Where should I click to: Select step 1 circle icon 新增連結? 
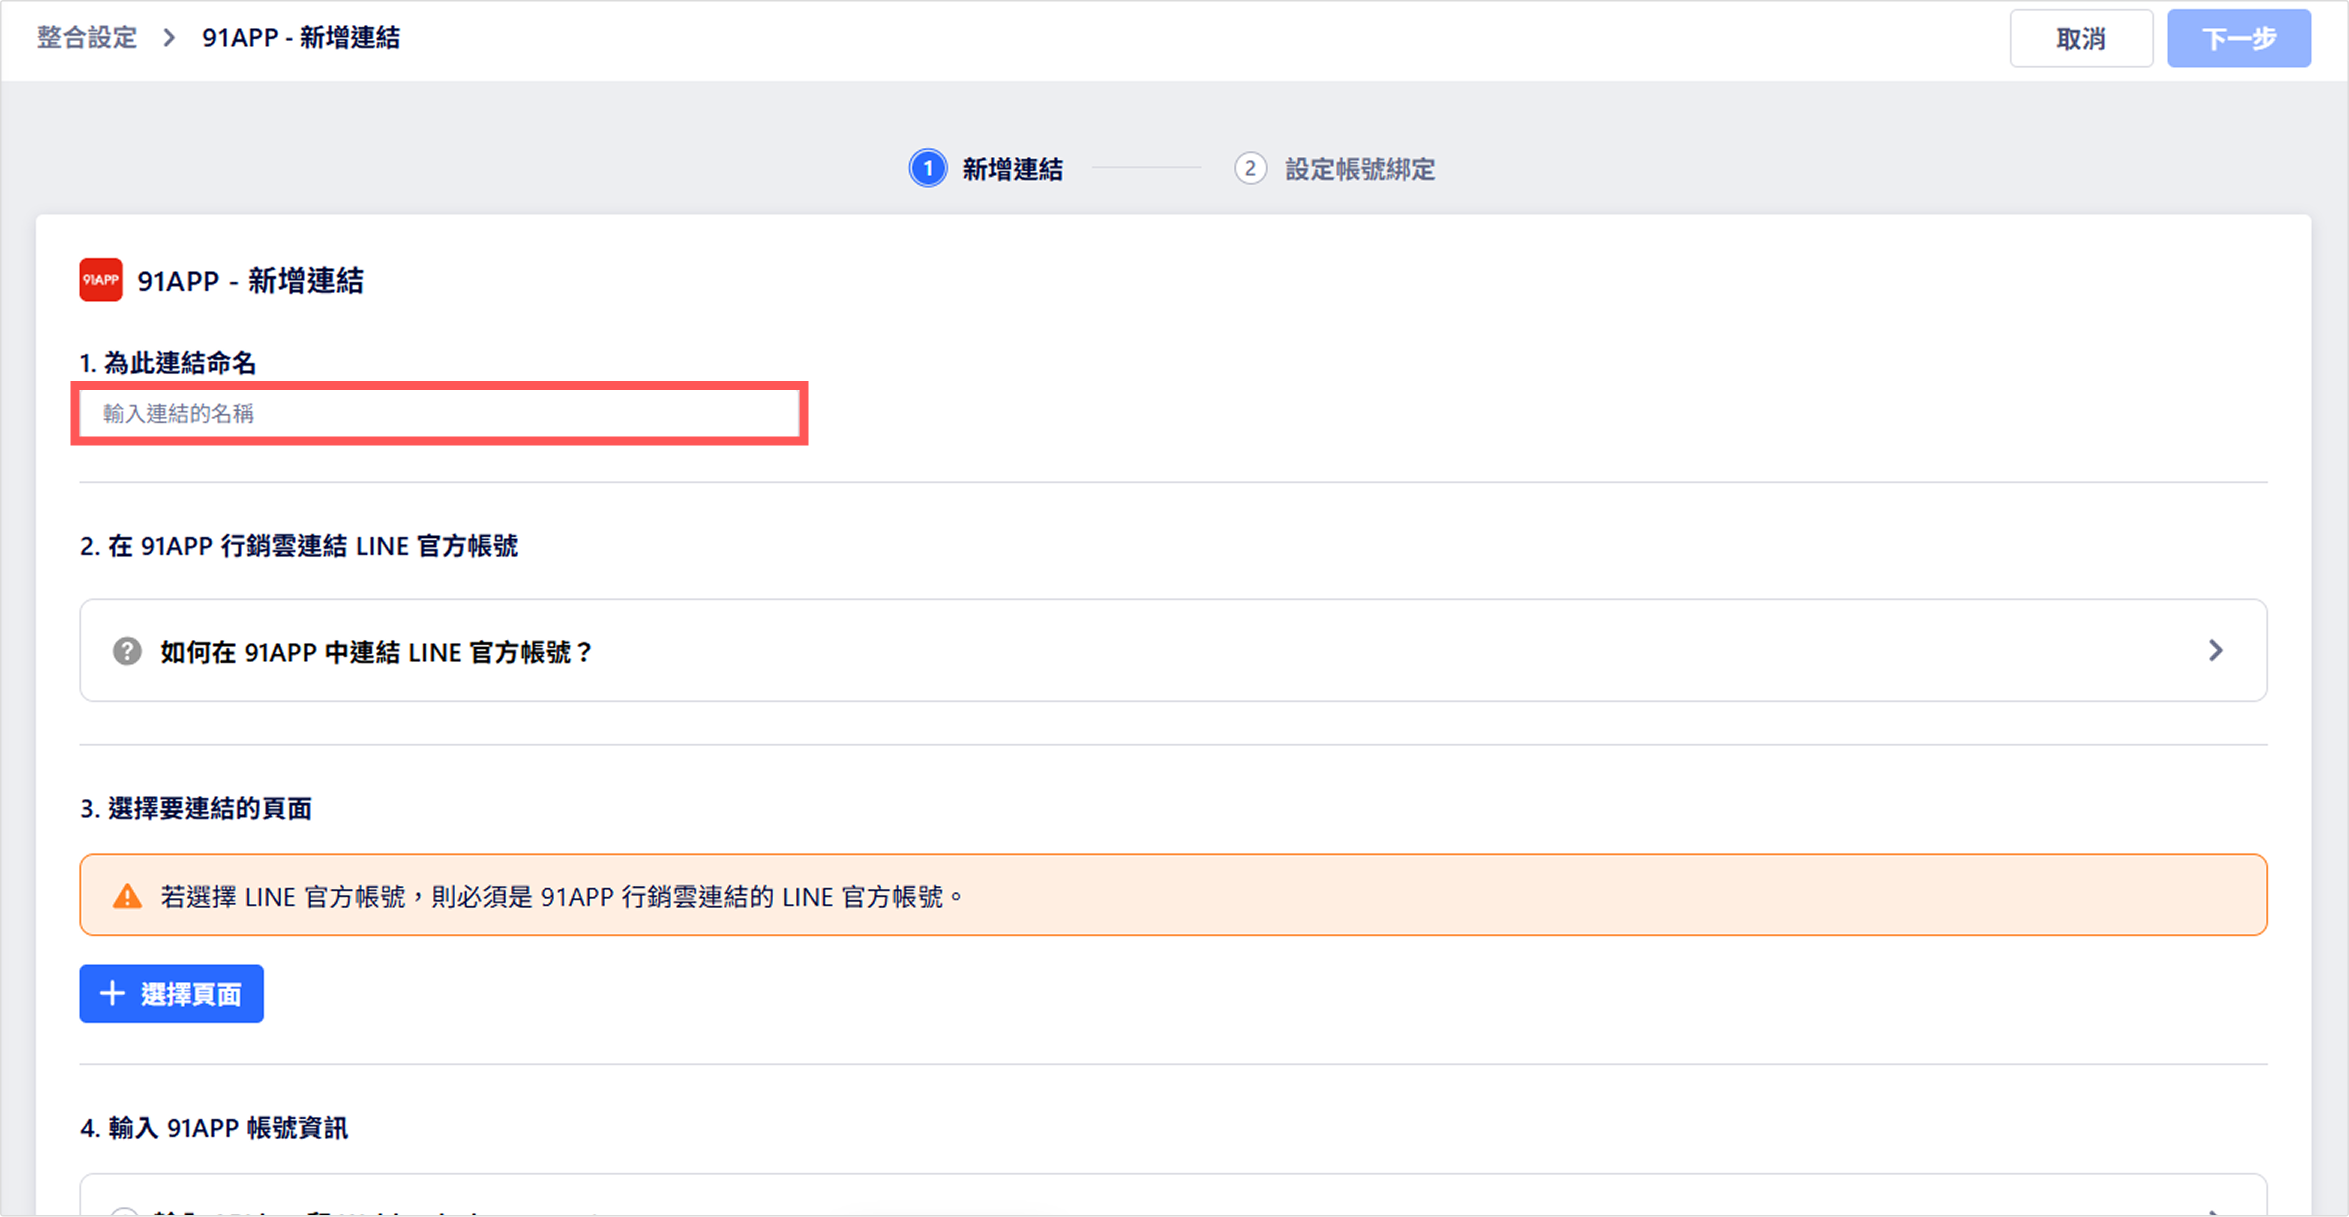(928, 168)
